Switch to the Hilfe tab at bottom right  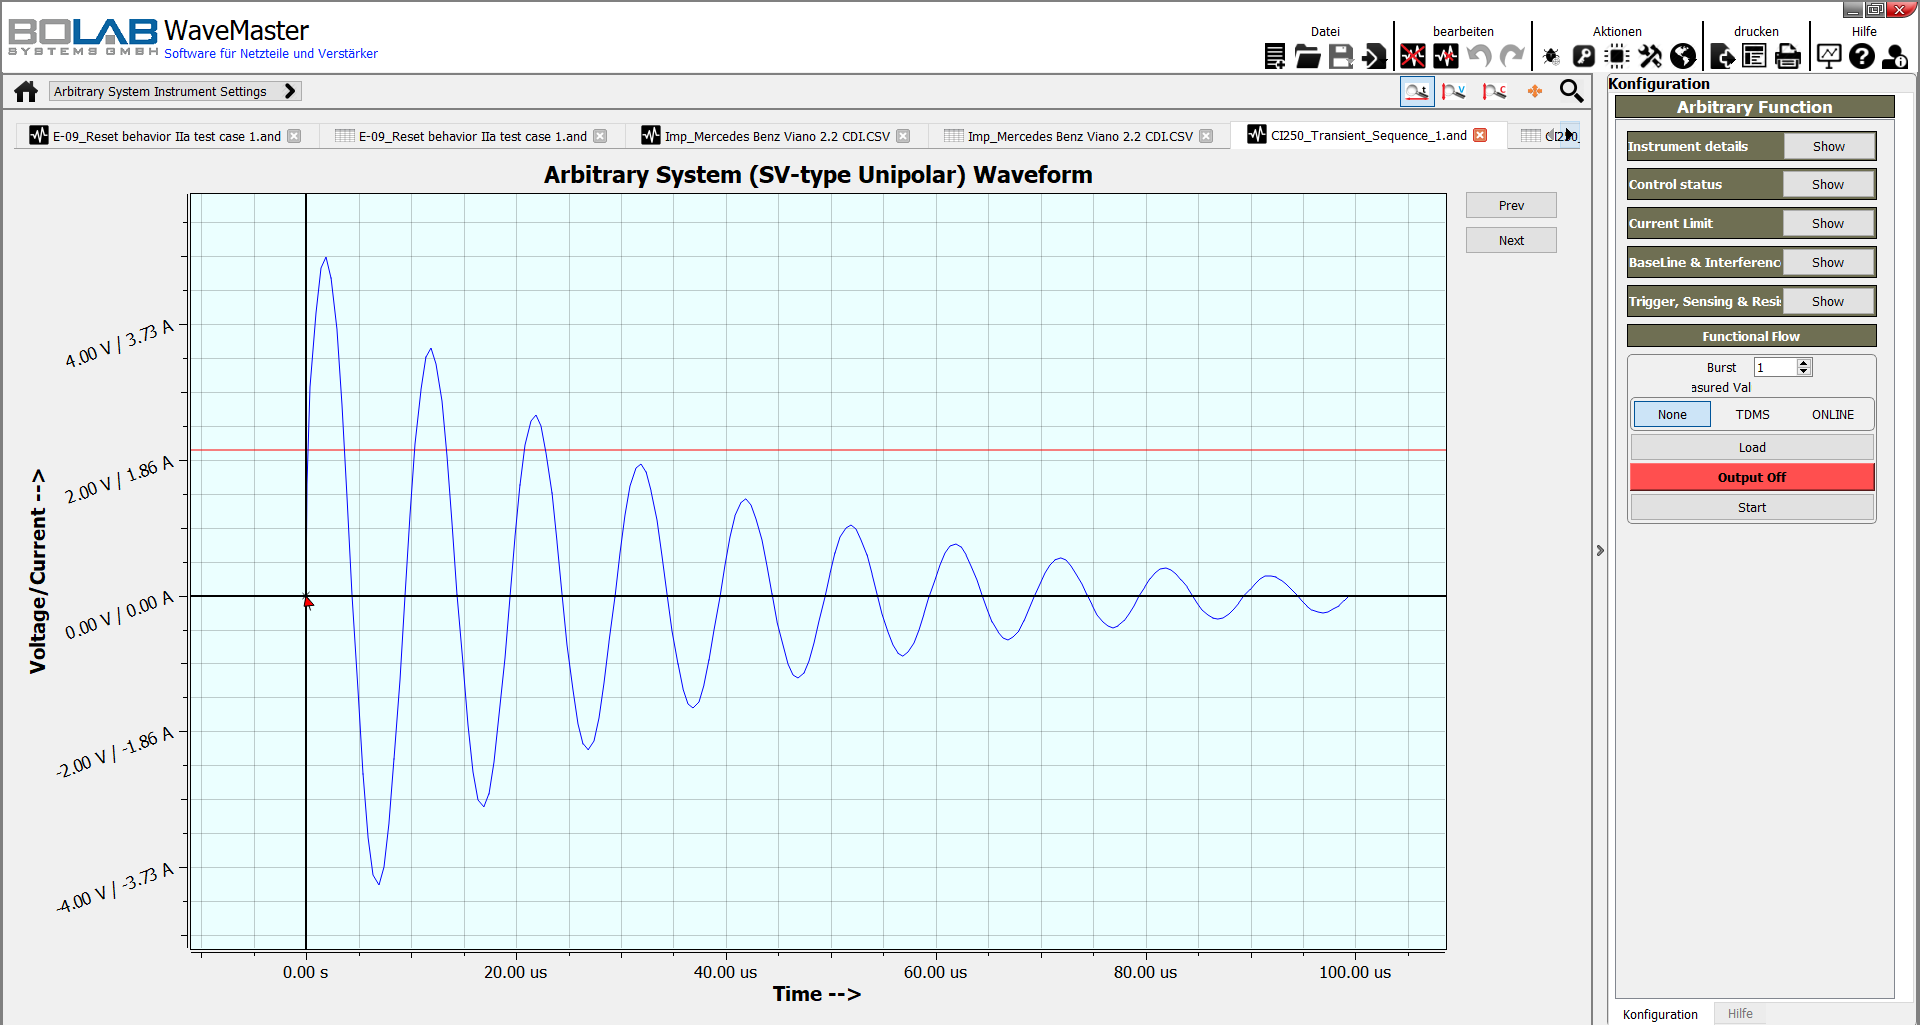pos(1740,1013)
